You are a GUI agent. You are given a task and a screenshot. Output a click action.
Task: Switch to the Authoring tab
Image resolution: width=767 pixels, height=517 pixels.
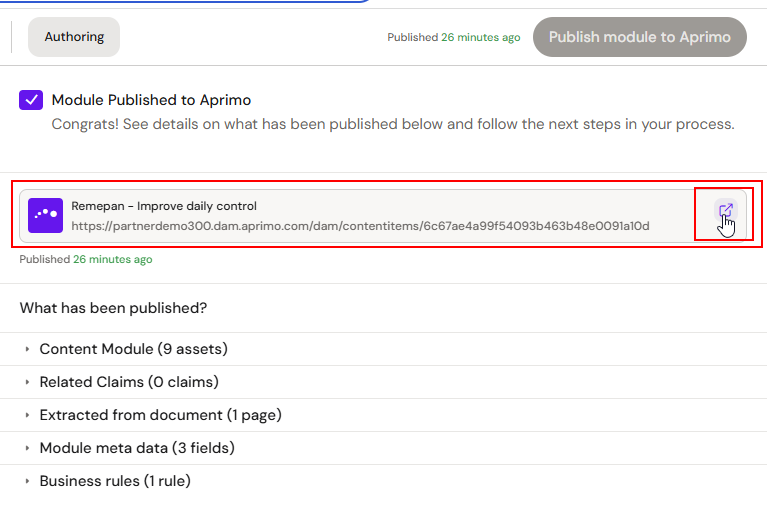point(74,37)
